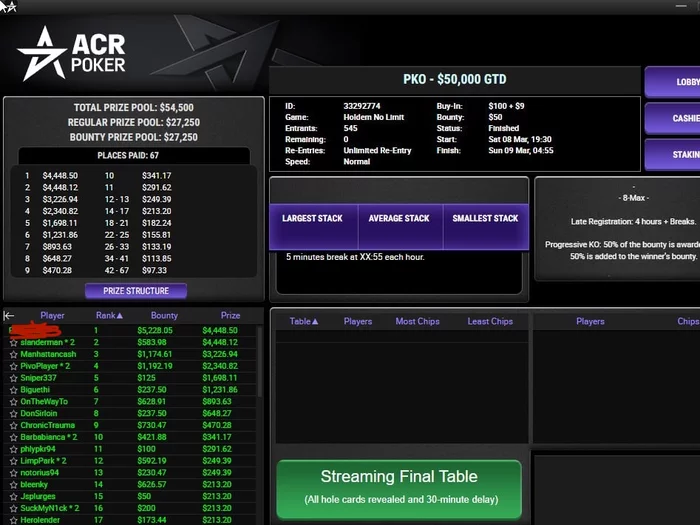
Task: Click the favorite star beside slanderman
Action: click(x=13, y=343)
